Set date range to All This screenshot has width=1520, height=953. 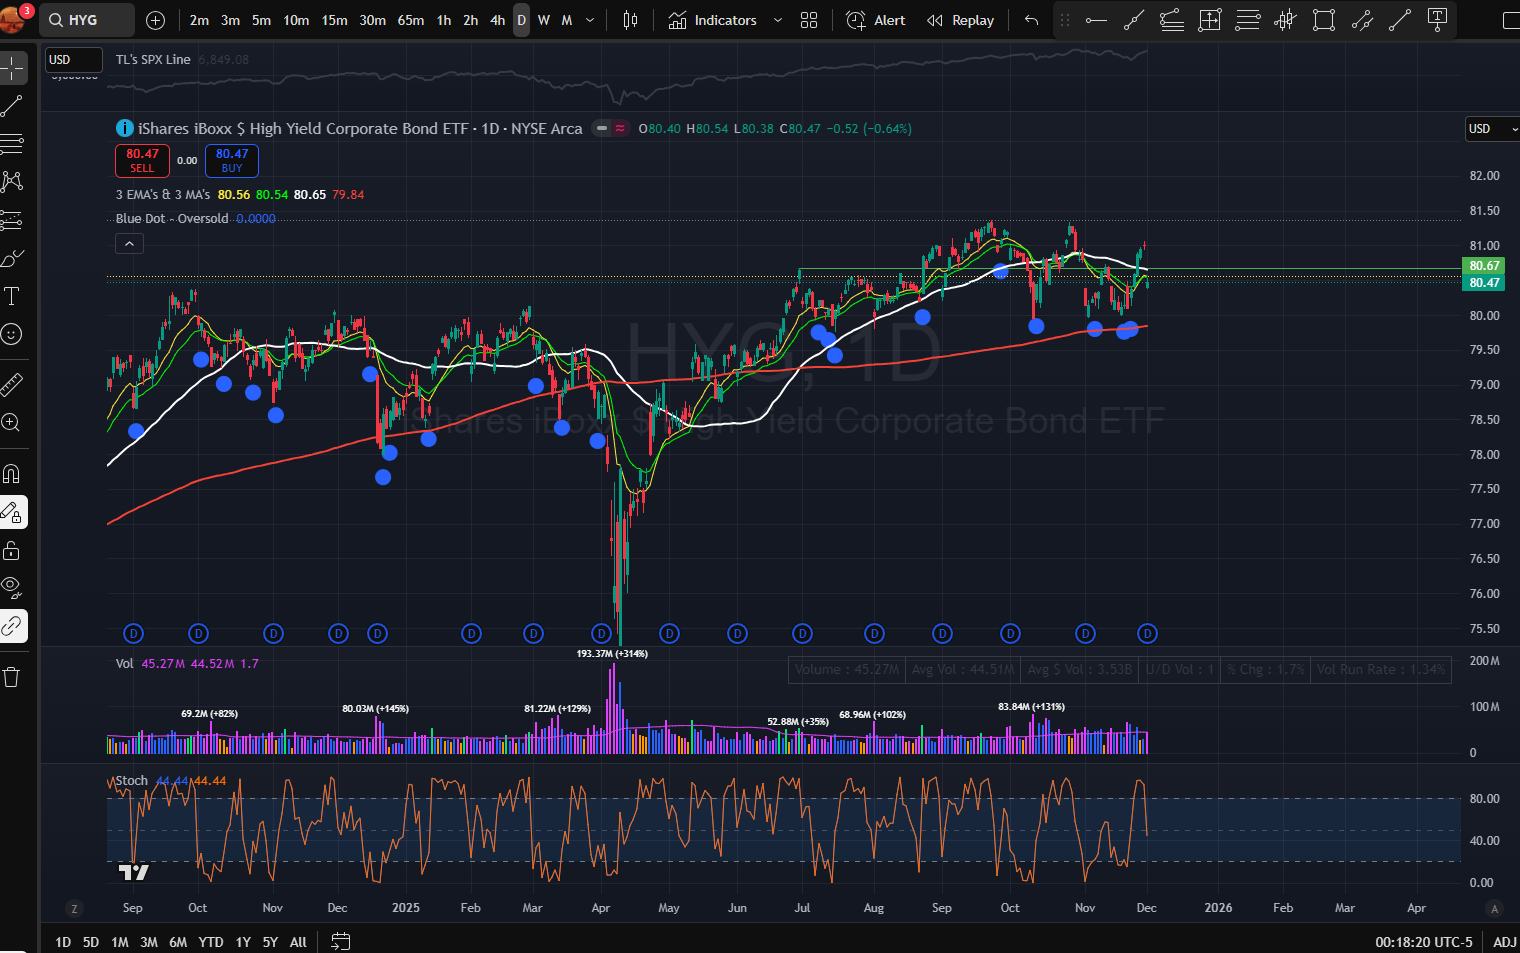point(298,942)
